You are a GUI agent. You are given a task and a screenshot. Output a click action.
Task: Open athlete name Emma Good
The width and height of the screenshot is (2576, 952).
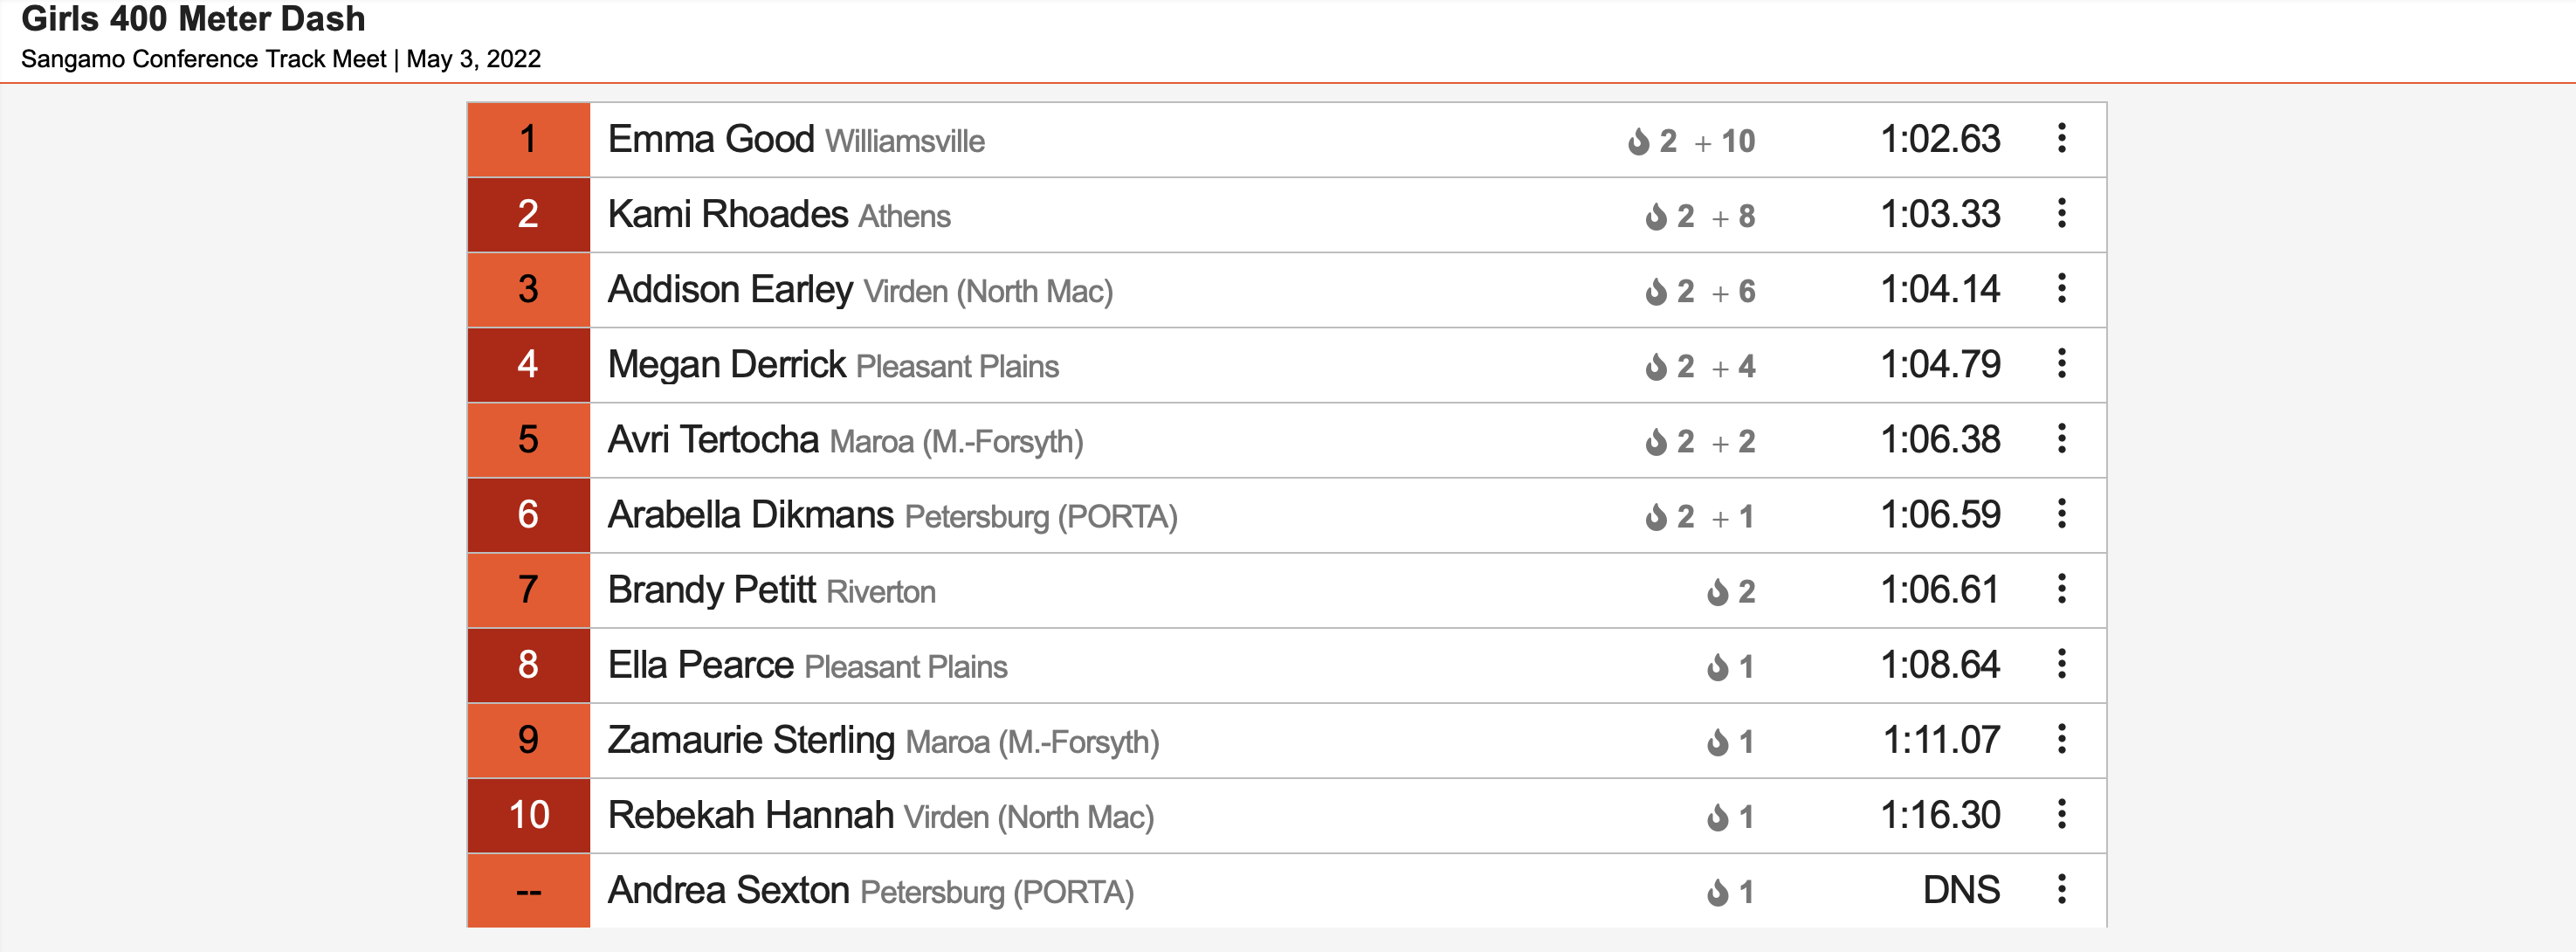click(711, 139)
